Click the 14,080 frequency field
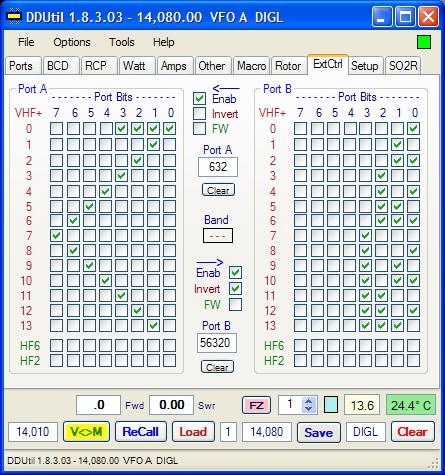The image size is (445, 475). (x=267, y=432)
